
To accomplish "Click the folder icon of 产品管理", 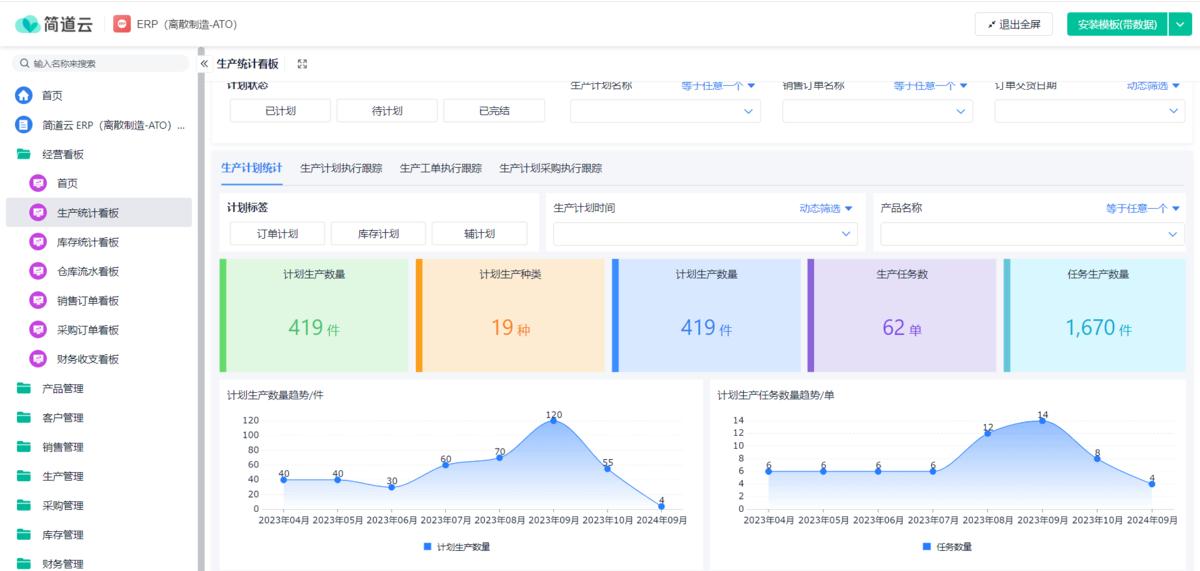I will click(24, 388).
